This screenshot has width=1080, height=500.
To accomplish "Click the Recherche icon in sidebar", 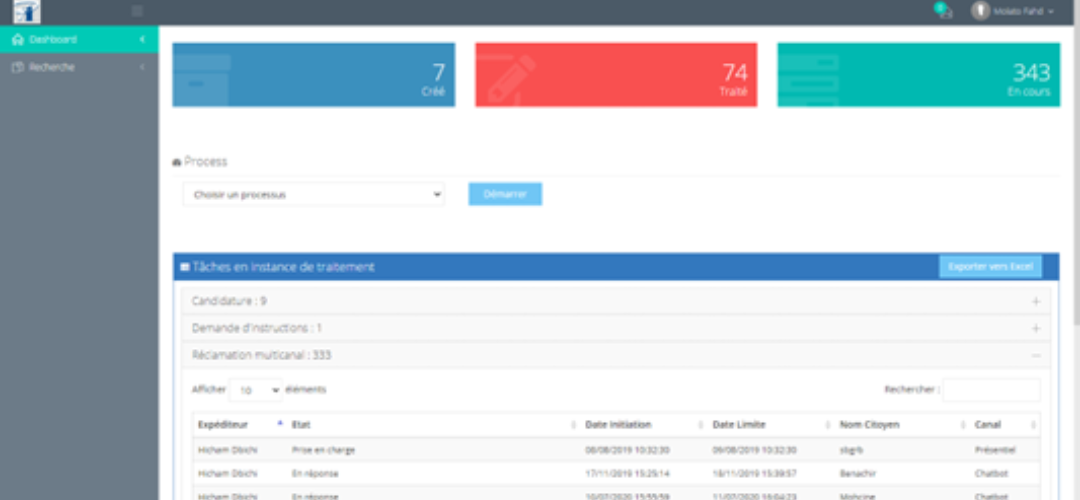I will pos(17,67).
